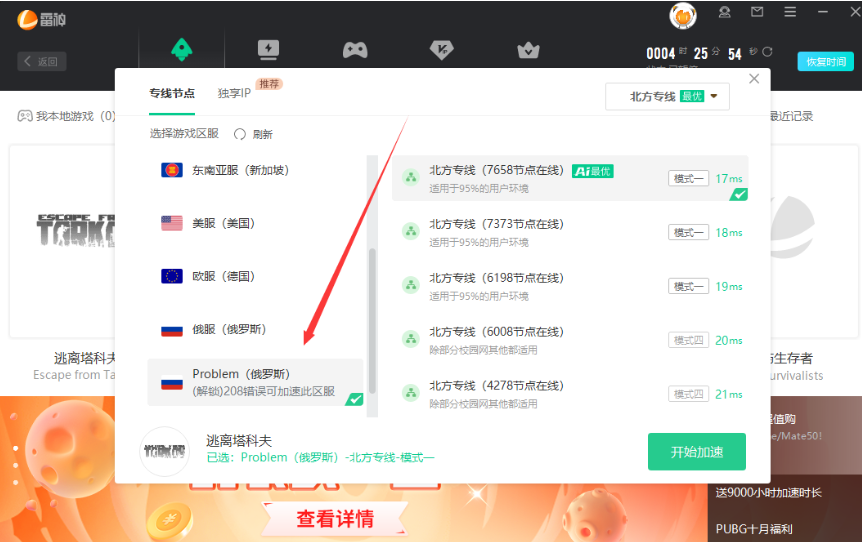Open the 送9000小时加速时长 link
Screen dimensions: 862x542
(769, 493)
